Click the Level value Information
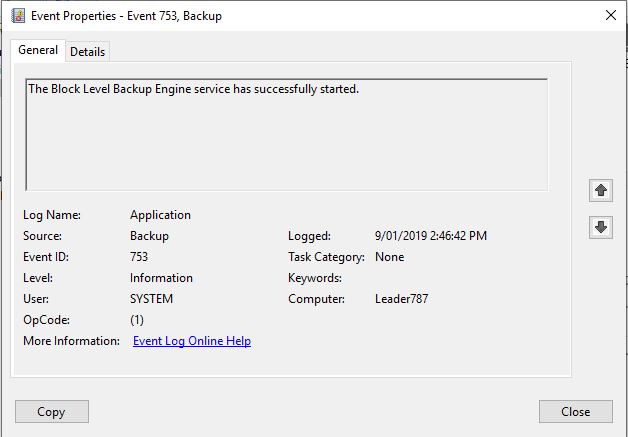The width and height of the screenshot is (628, 437). tap(161, 278)
